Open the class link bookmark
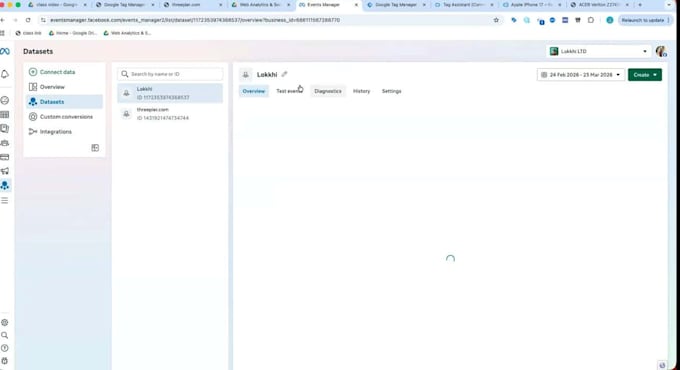Screen dimensions: 680x370 click(x=29, y=33)
